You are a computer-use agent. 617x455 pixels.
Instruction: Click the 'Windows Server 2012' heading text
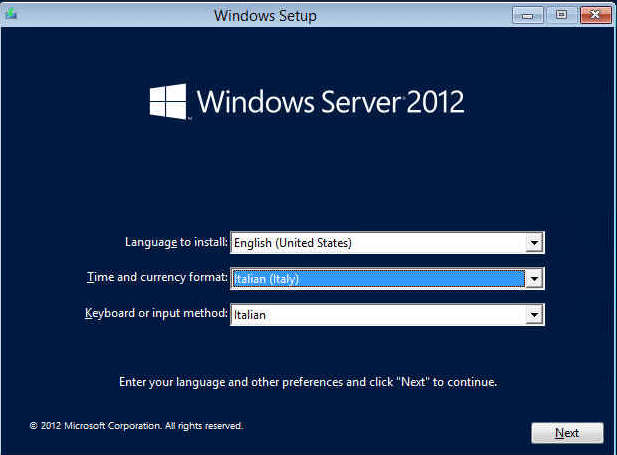click(x=331, y=102)
